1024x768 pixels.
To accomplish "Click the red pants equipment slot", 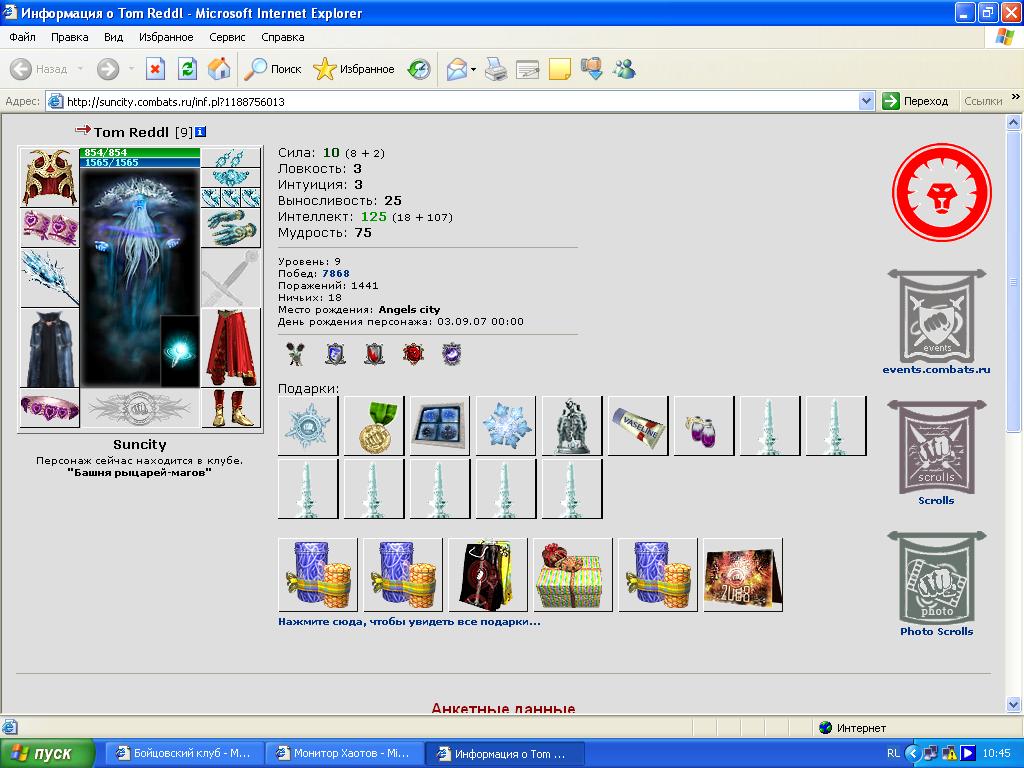I will click(231, 348).
